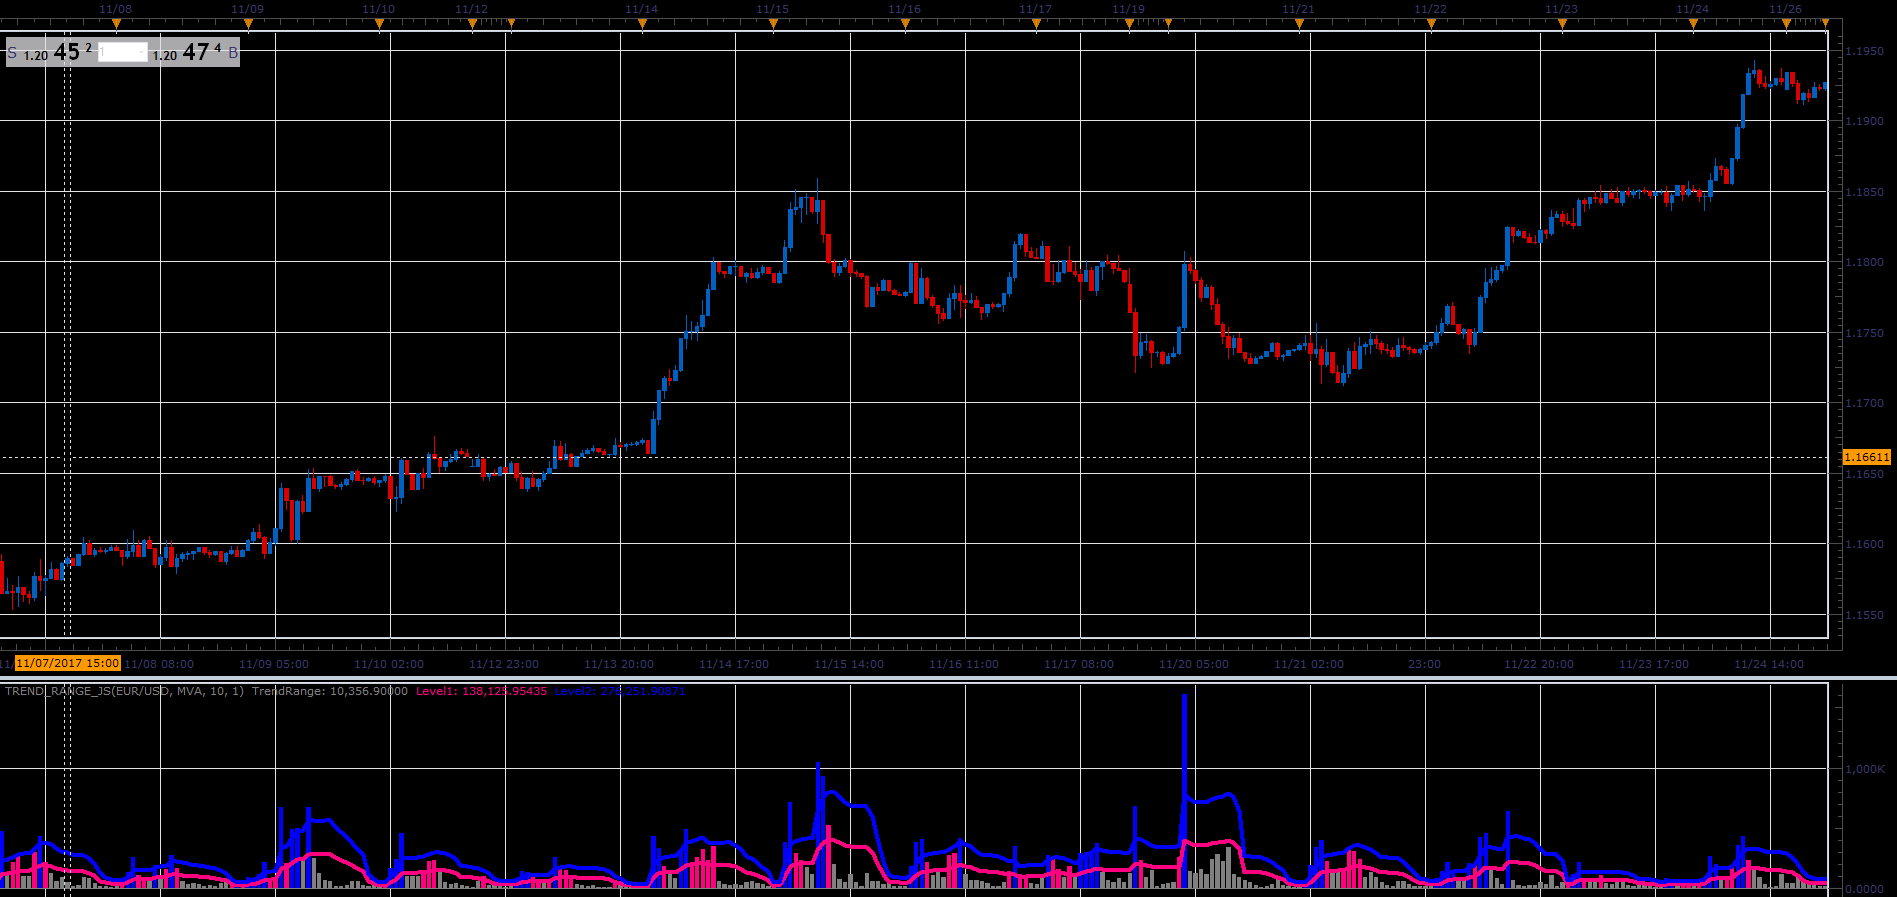Click the 1.1850 price axis label

pyautogui.click(x=1865, y=192)
